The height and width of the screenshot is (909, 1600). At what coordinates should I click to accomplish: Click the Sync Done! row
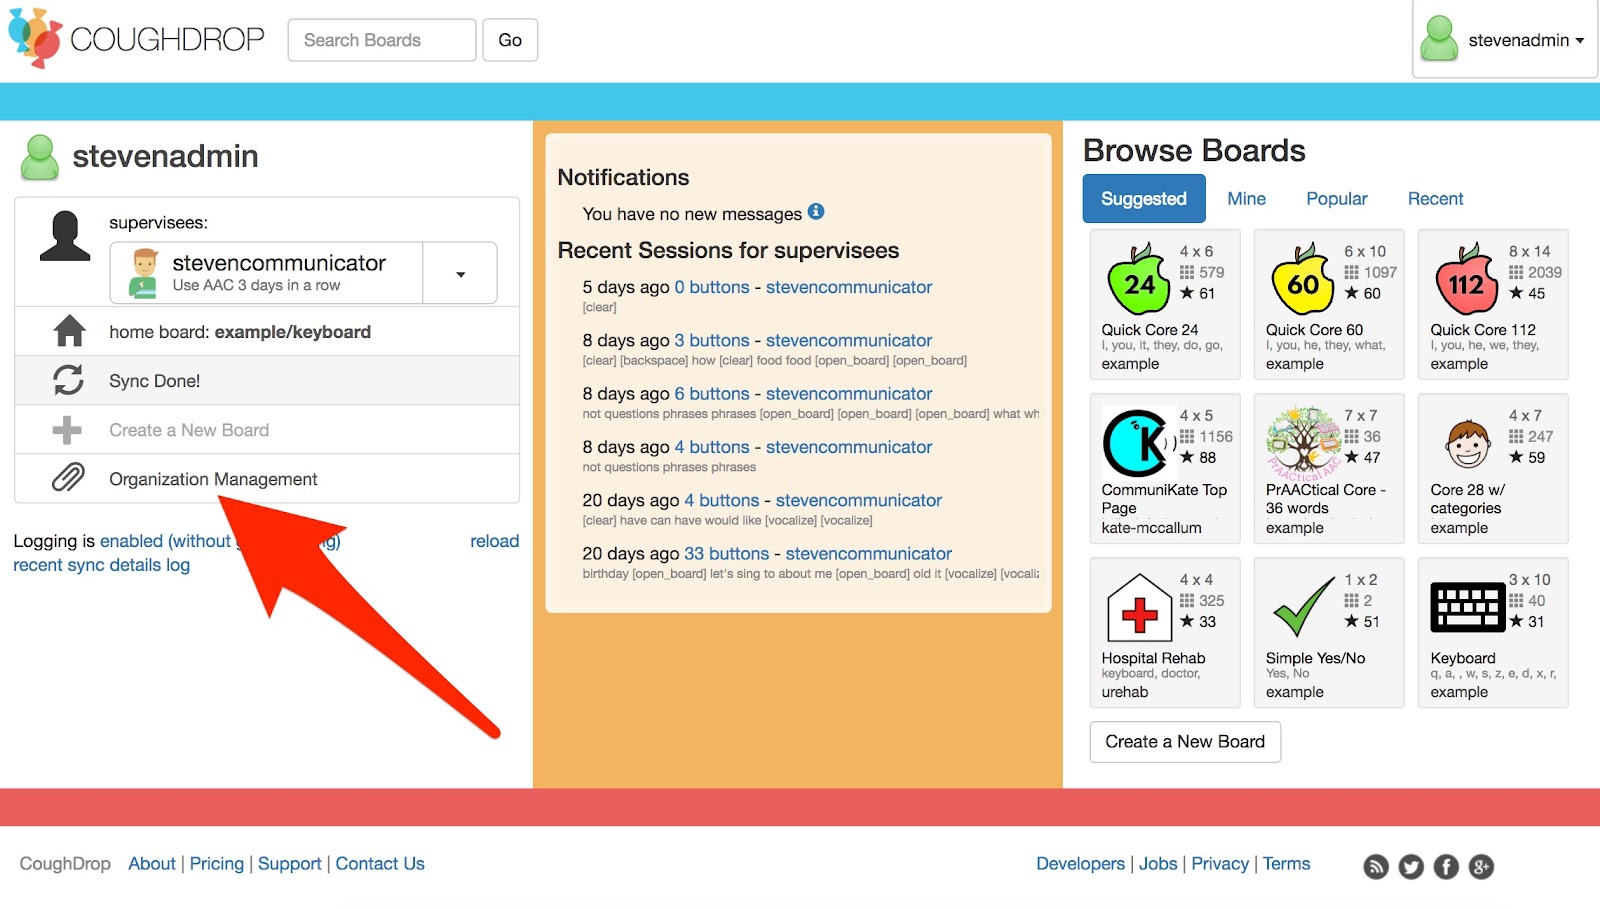267,381
